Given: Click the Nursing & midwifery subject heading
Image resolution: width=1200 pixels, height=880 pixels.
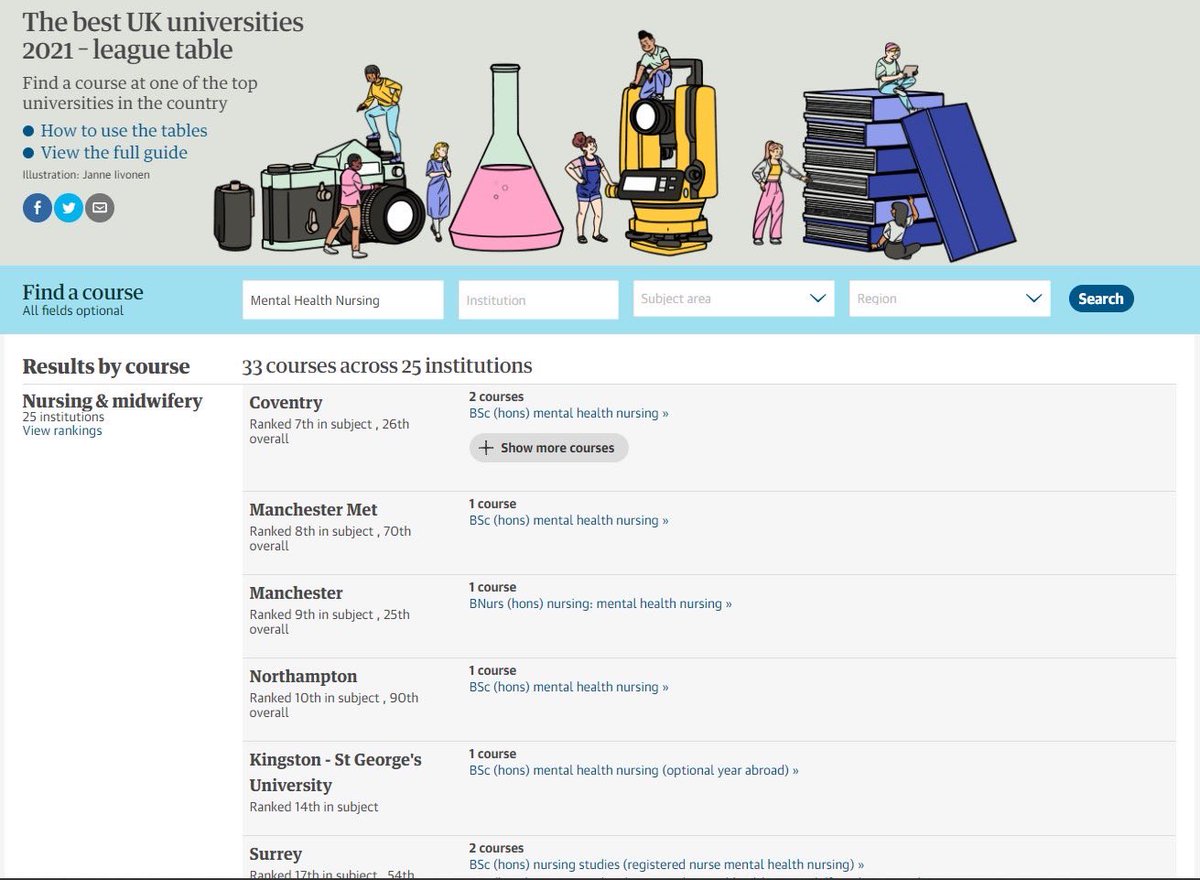Looking at the screenshot, I should pyautogui.click(x=112, y=401).
